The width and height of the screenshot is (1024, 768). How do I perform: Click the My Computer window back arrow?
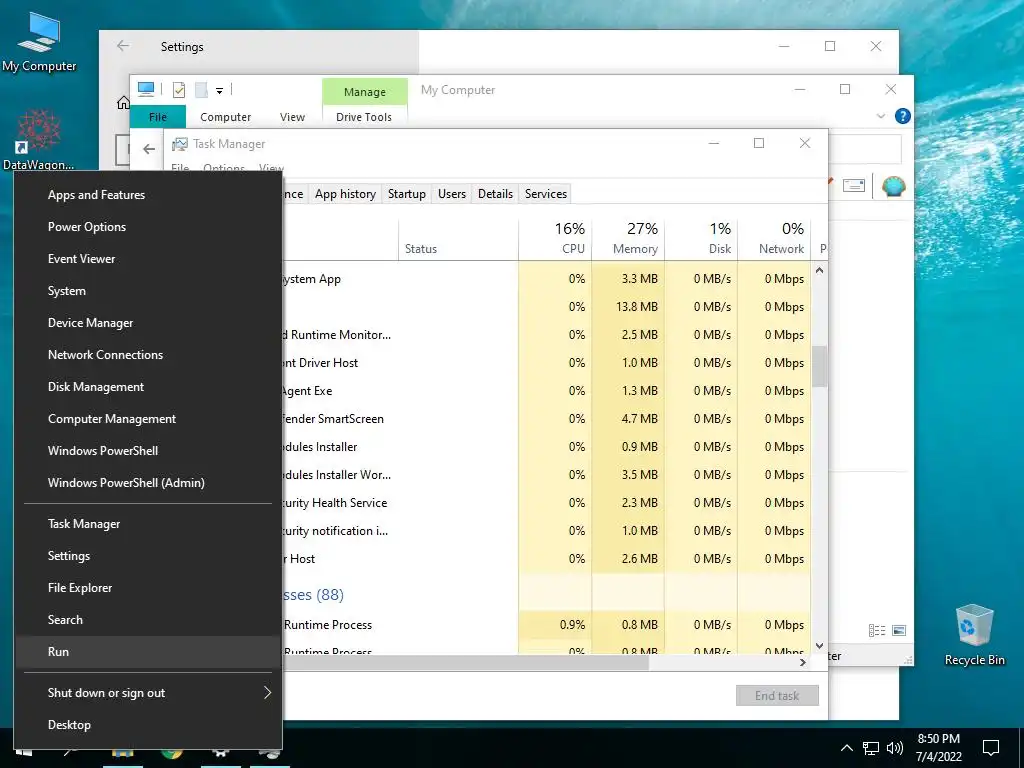pyautogui.click(x=149, y=149)
